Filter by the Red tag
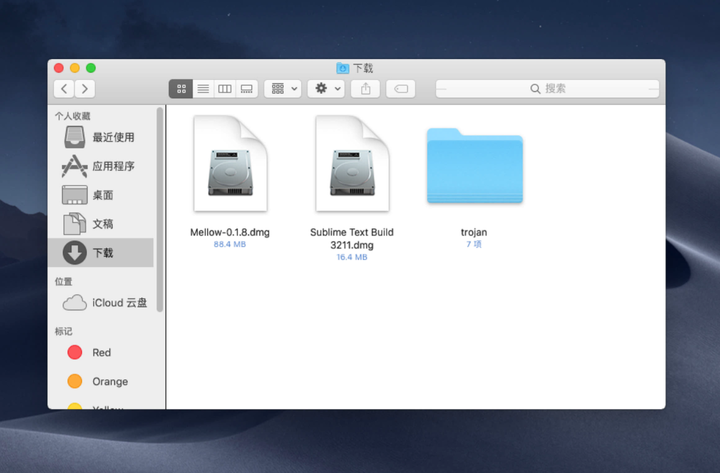720x473 pixels. [101, 353]
